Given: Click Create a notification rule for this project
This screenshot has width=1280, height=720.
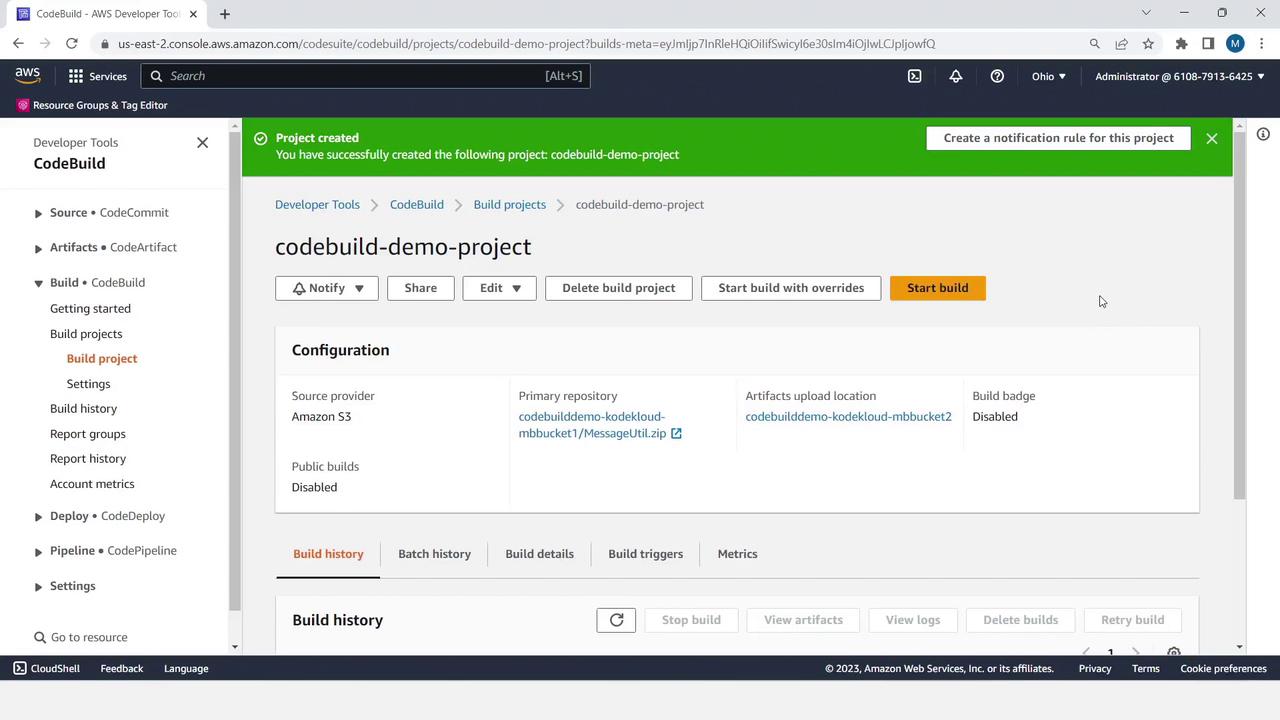Looking at the screenshot, I should point(1058,138).
